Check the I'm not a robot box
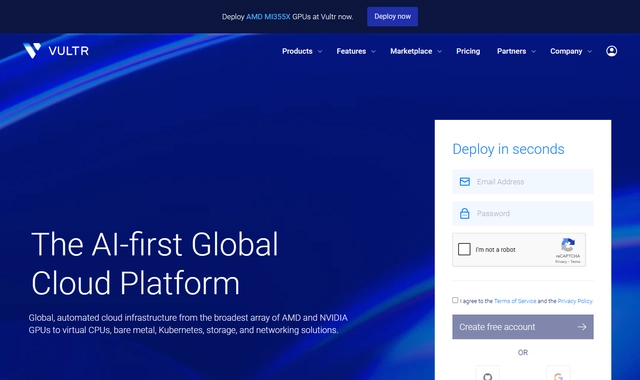The width and height of the screenshot is (640, 380). point(464,249)
